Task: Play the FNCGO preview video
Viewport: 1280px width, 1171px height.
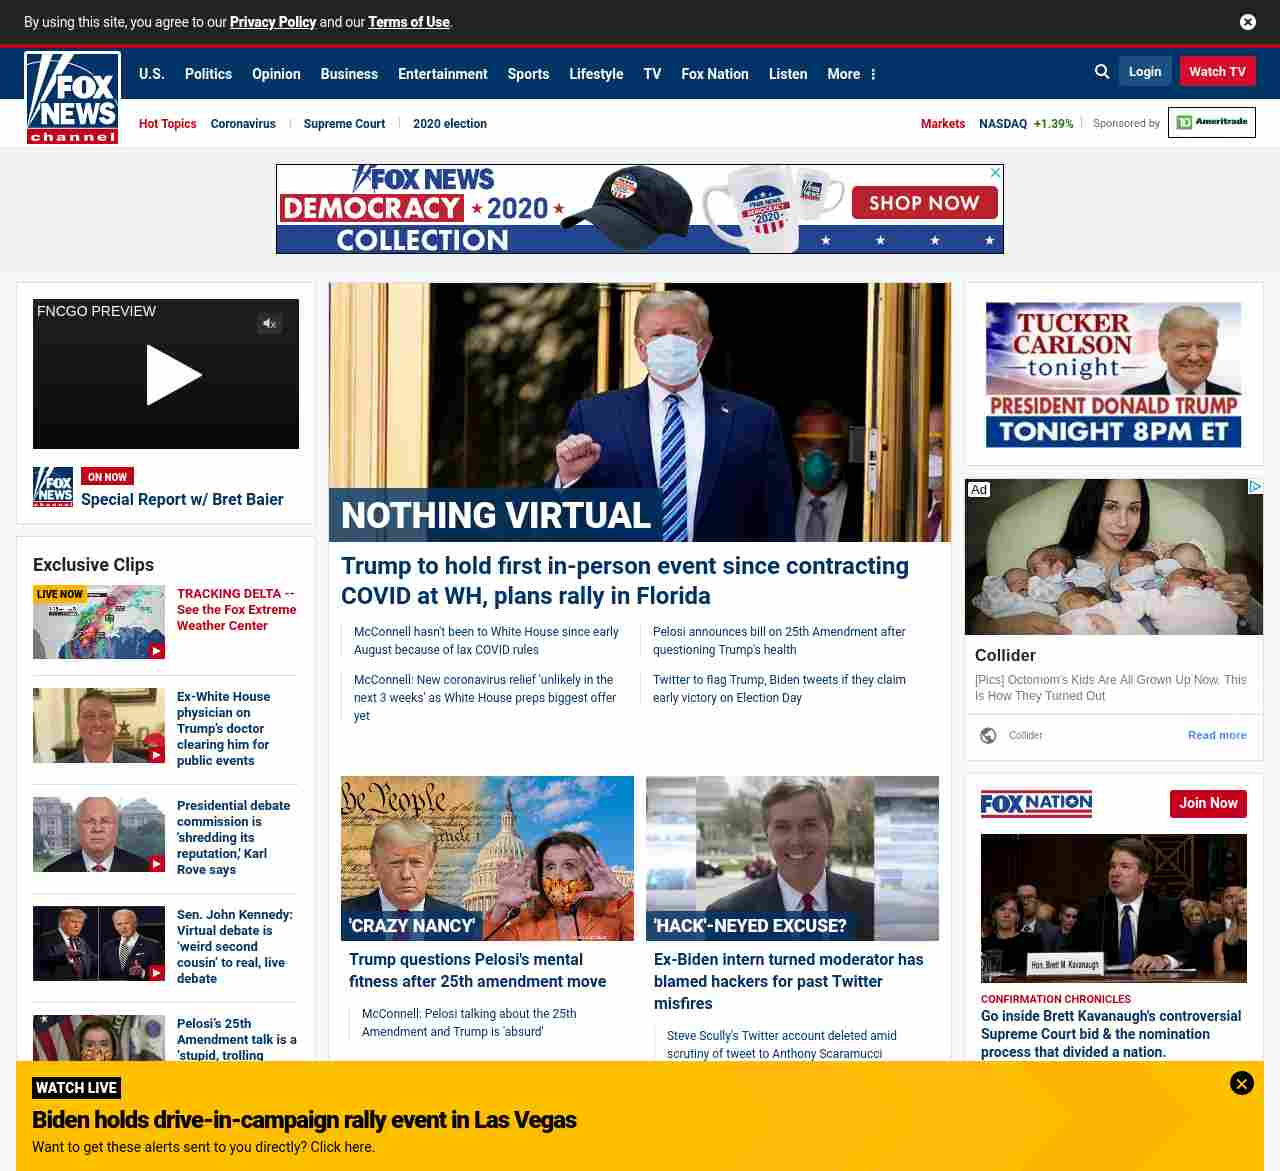Action: pos(173,375)
